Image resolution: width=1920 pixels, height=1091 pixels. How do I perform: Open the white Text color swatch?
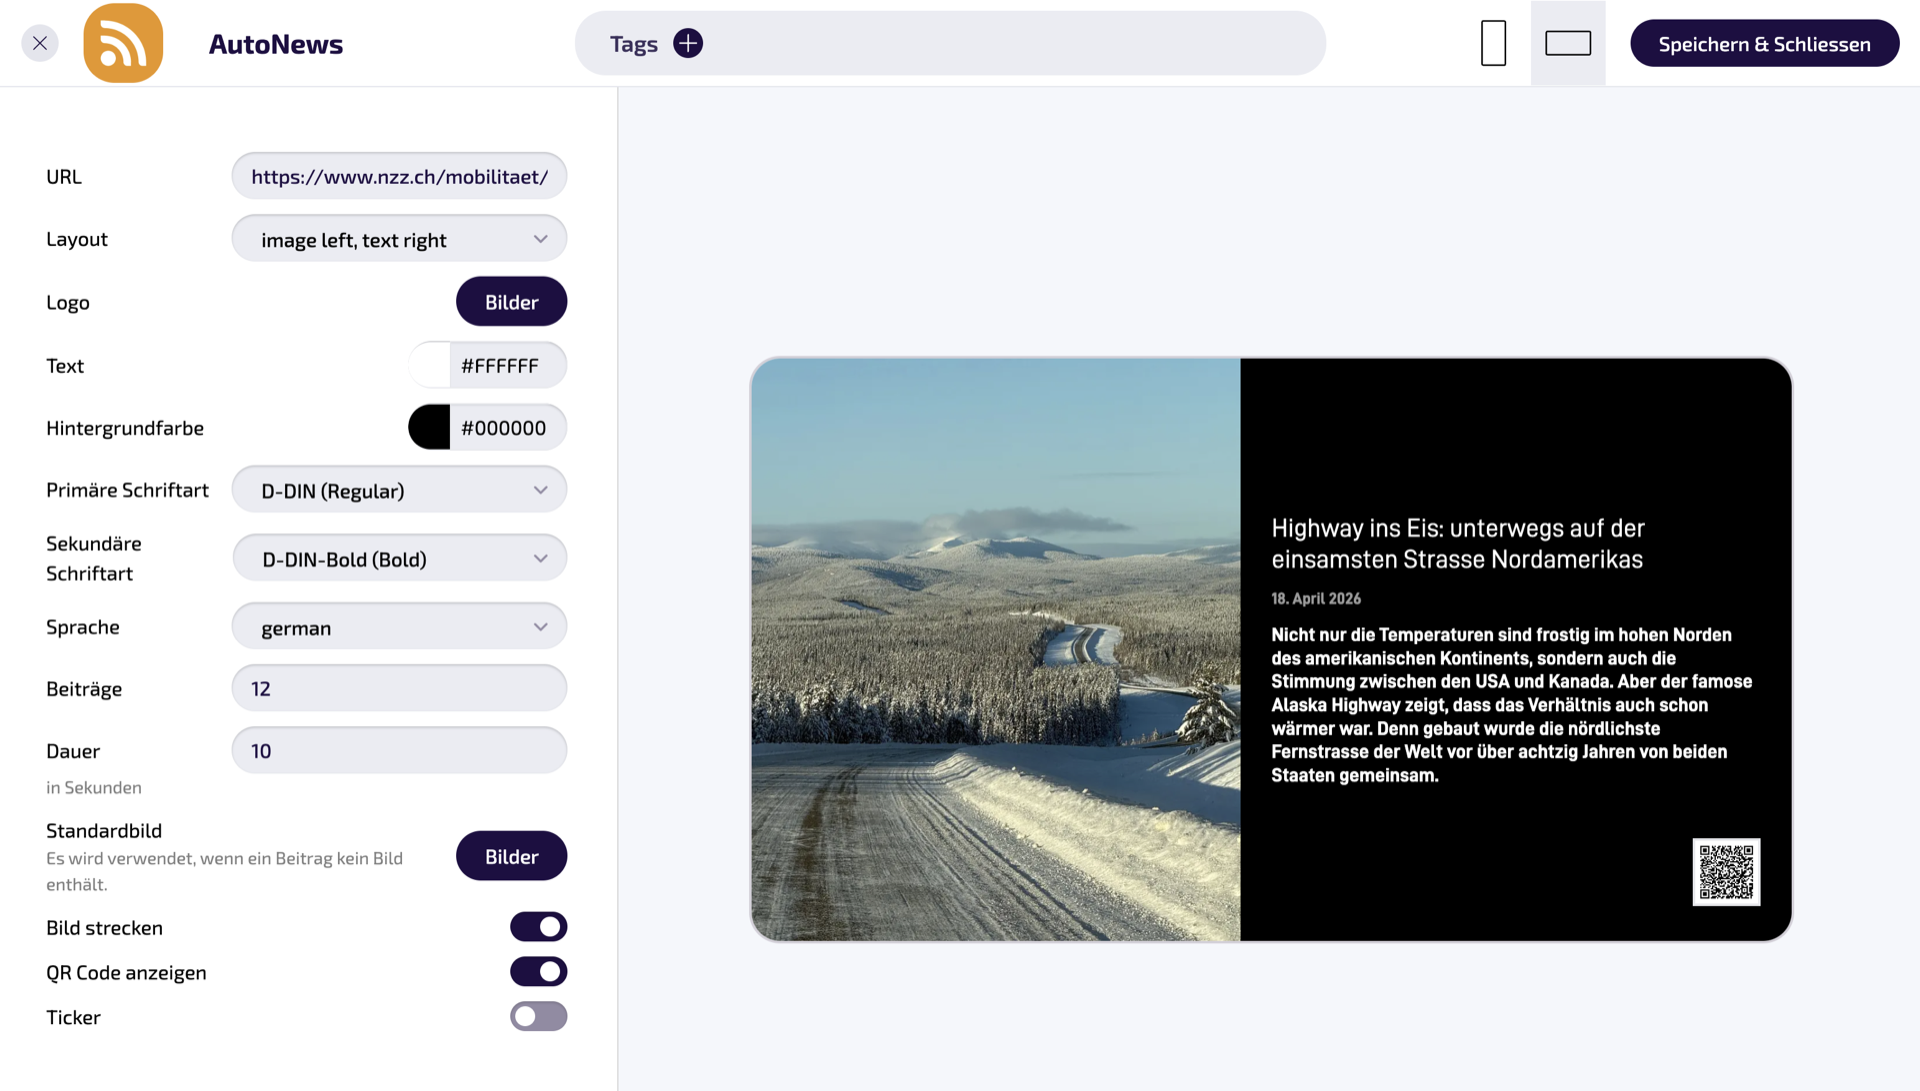(x=430, y=365)
